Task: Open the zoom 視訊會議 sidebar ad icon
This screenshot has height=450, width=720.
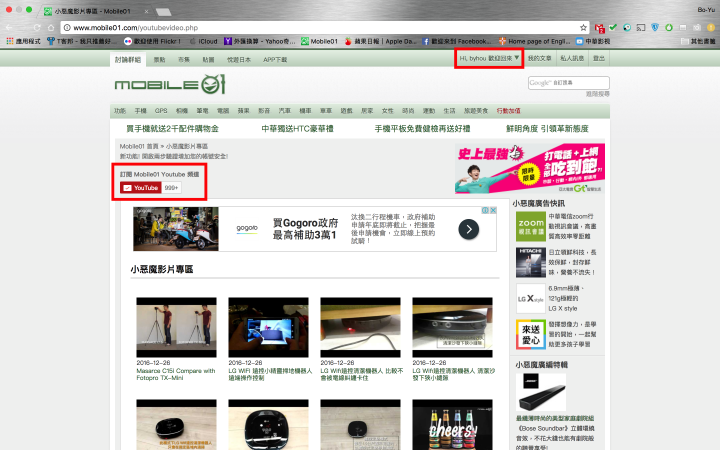Action: tap(531, 226)
